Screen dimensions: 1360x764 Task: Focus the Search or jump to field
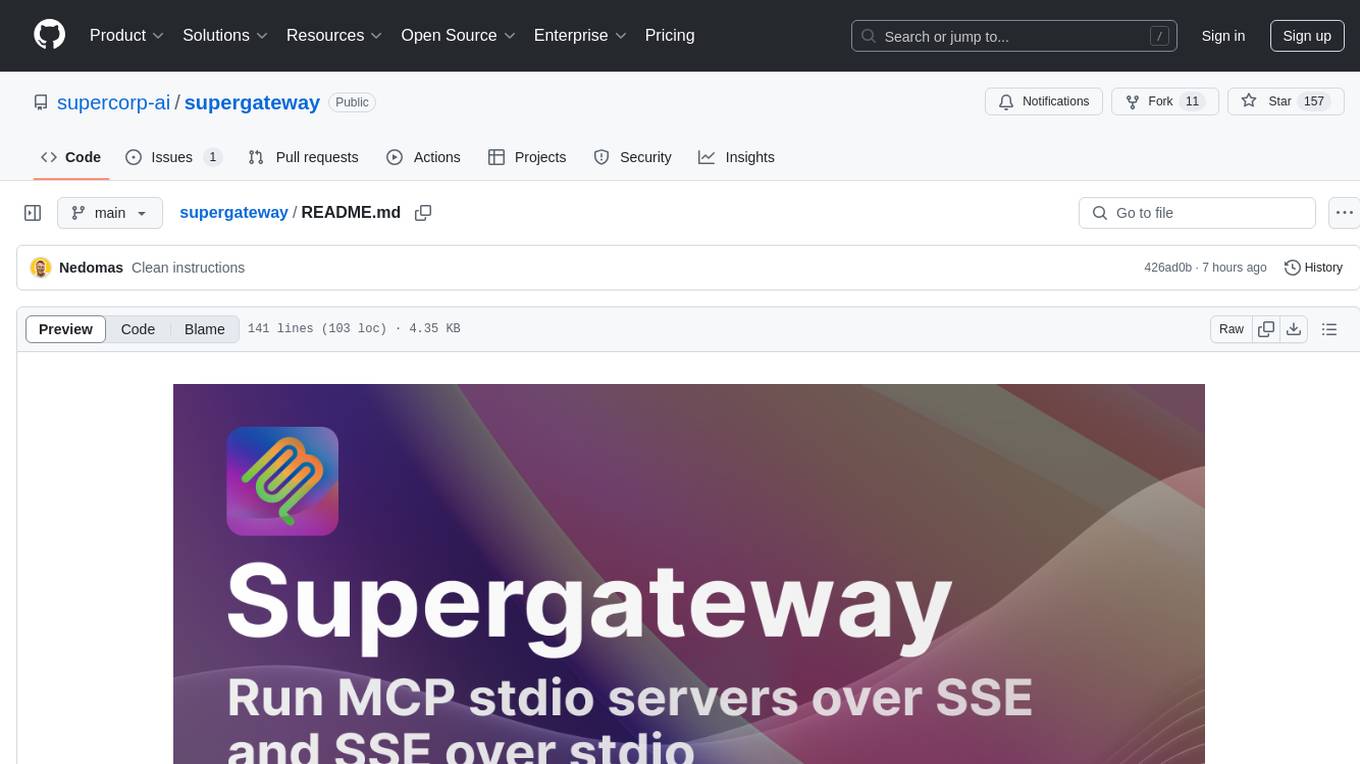pyautogui.click(x=1014, y=36)
